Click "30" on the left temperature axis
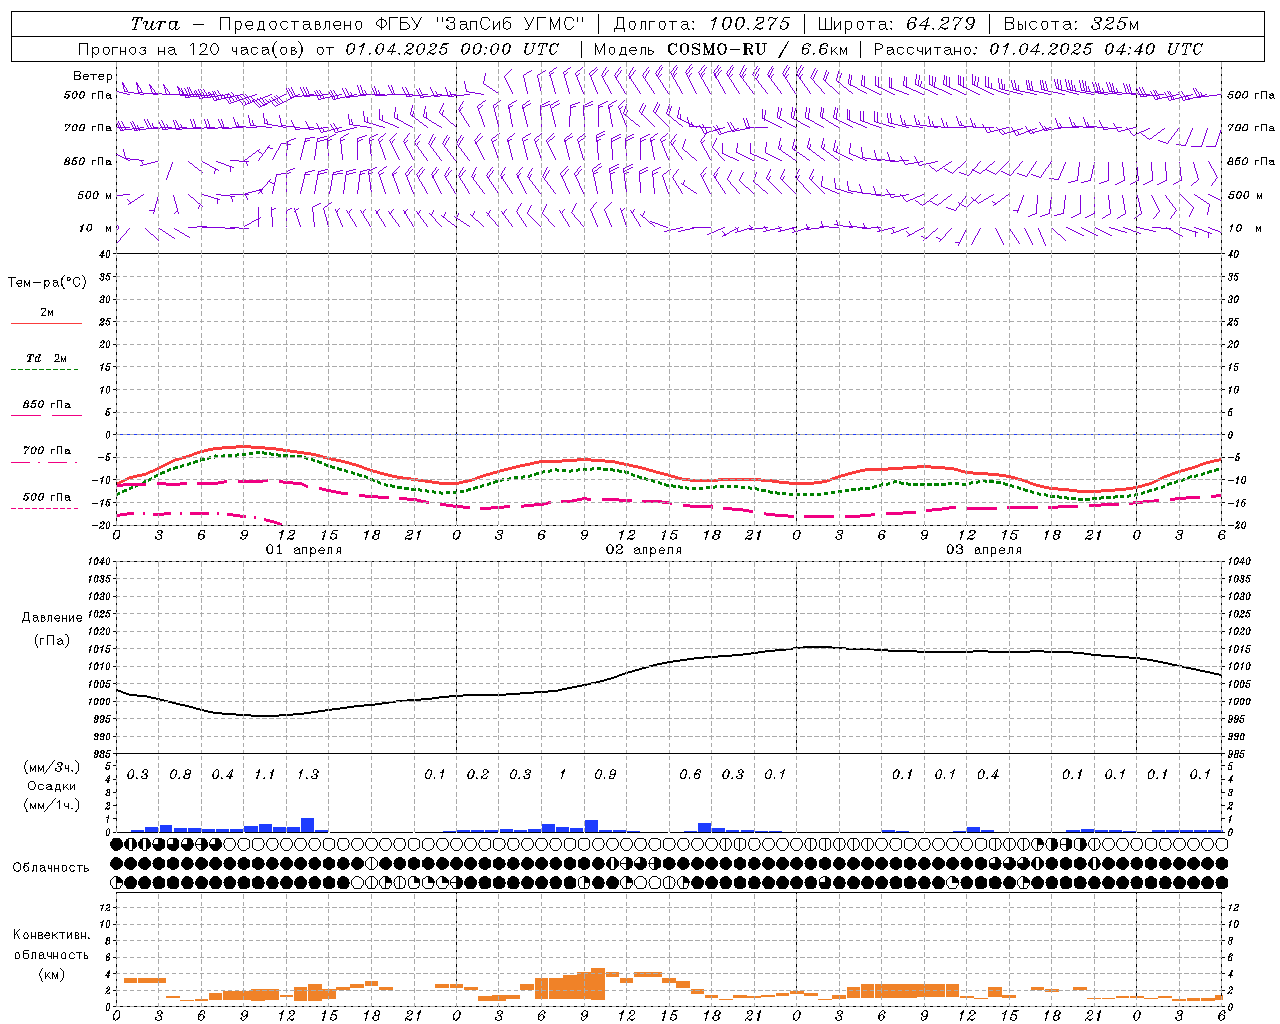1280x1024 pixels. pos(104,299)
